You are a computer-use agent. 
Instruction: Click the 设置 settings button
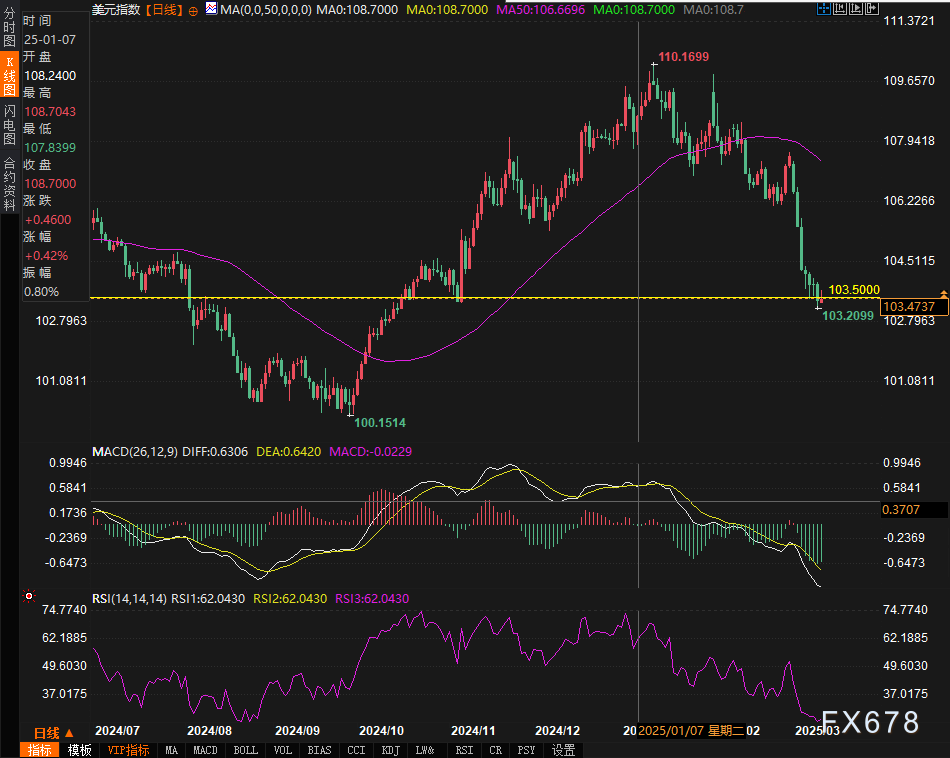563,750
